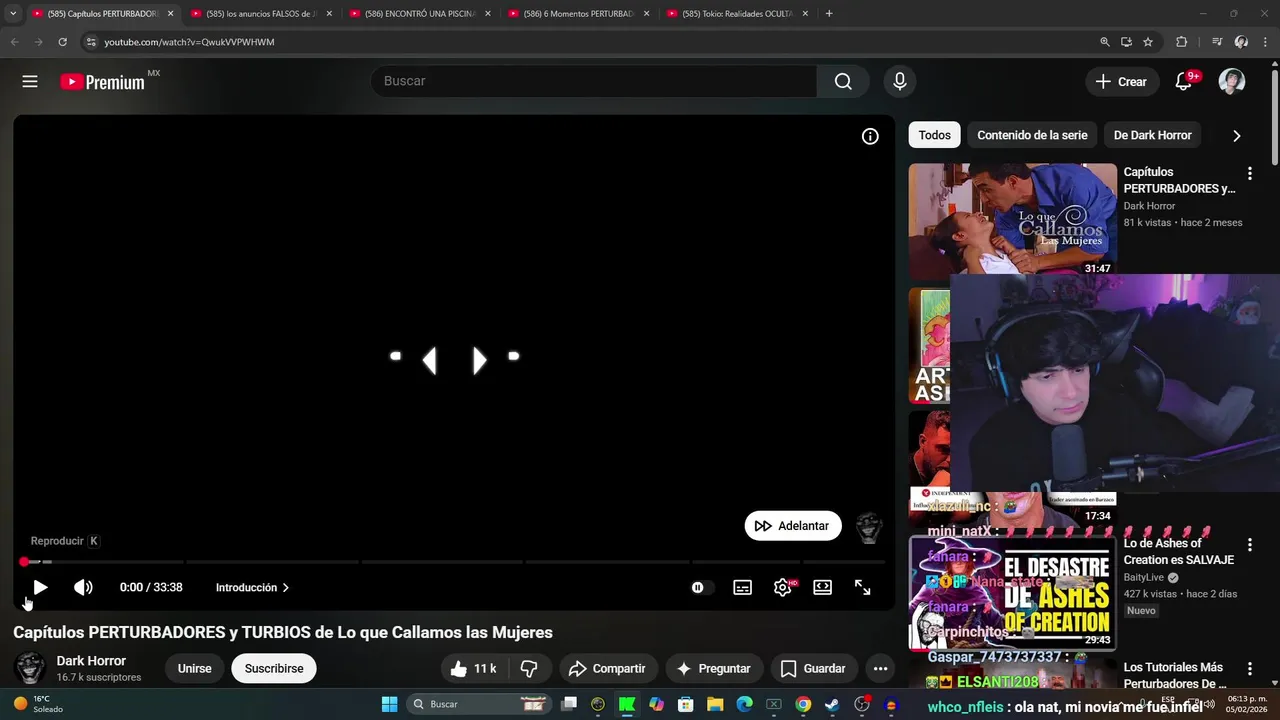Mute the video volume speaker
Viewport: 1280px width, 720px height.
(x=83, y=587)
